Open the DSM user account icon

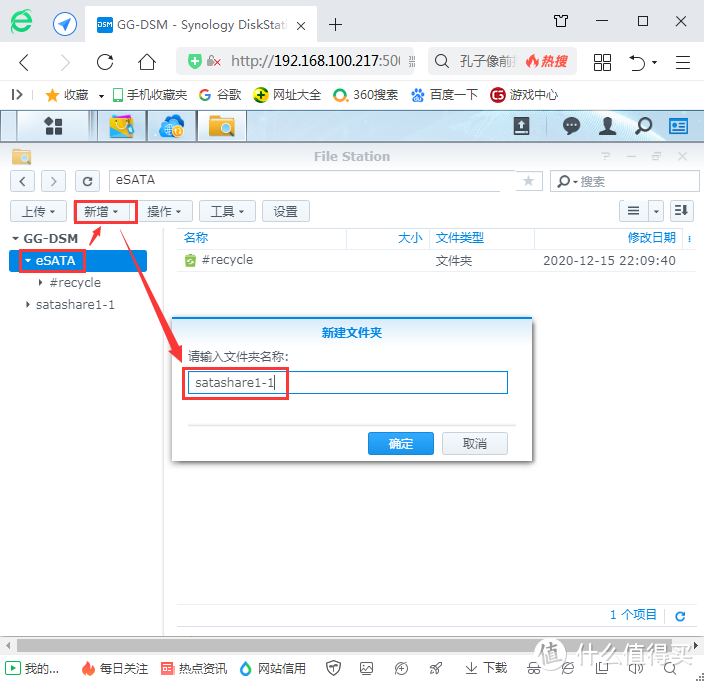607,126
